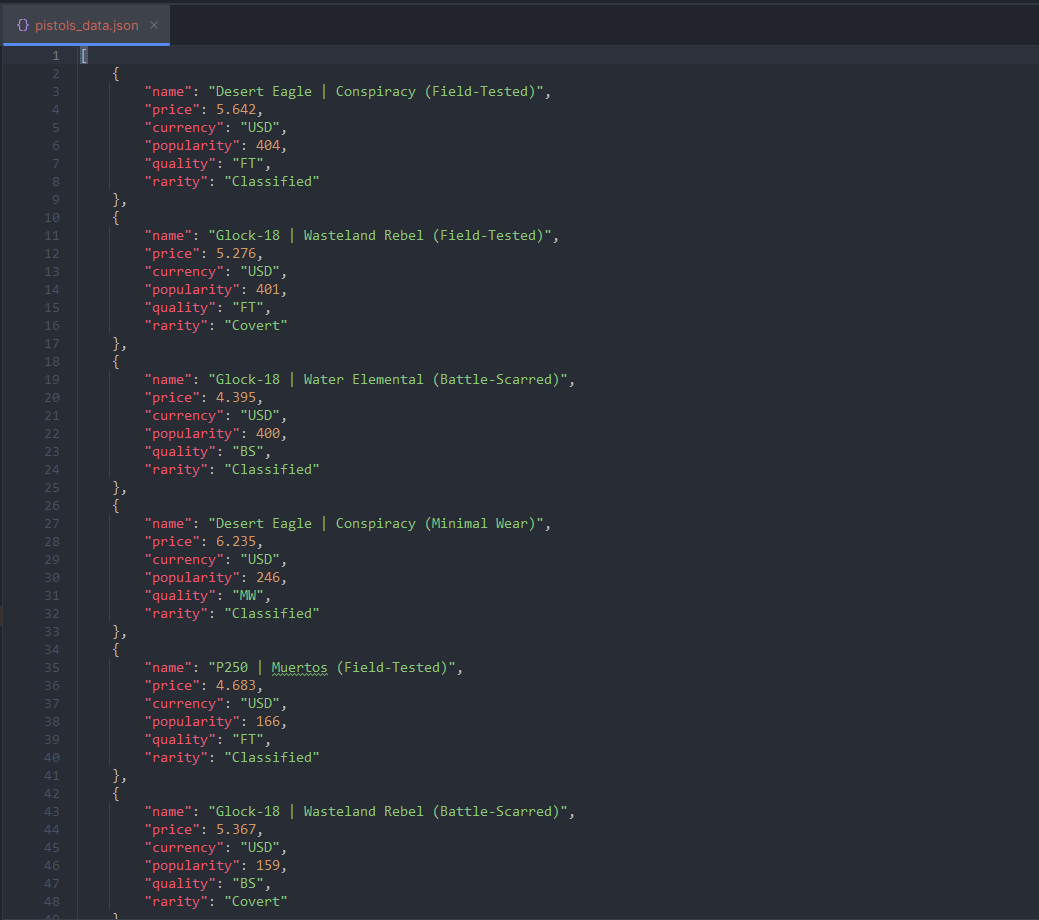
Task: Click the popularity value 400
Action: 268,433
